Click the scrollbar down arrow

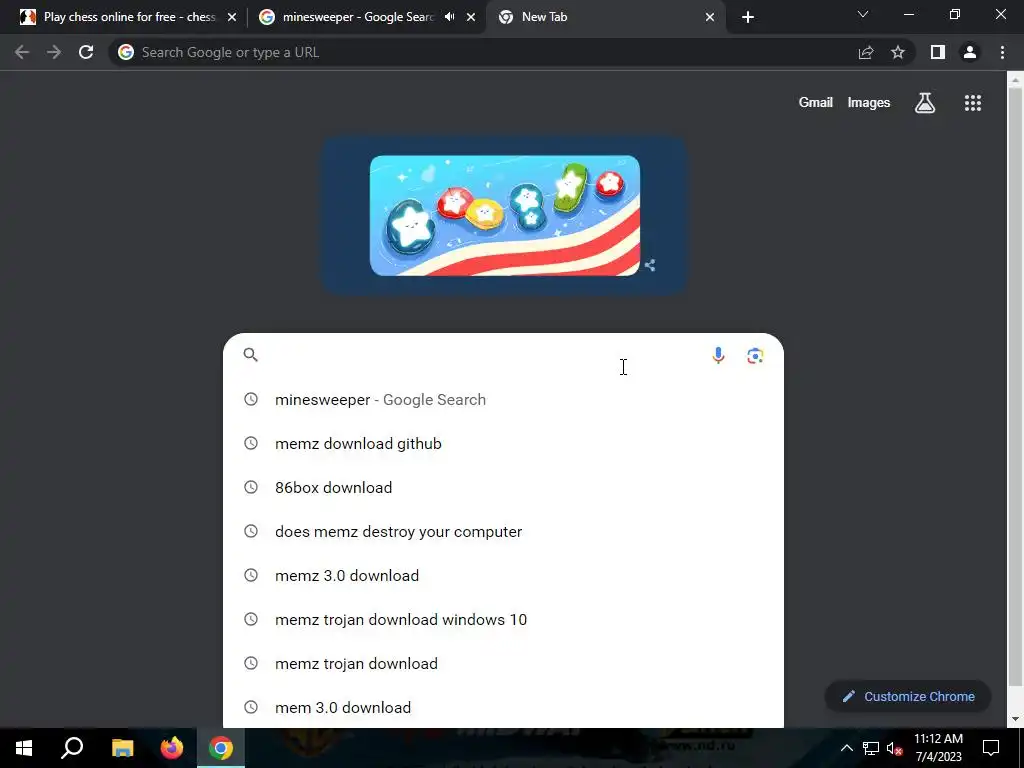click(1015, 719)
